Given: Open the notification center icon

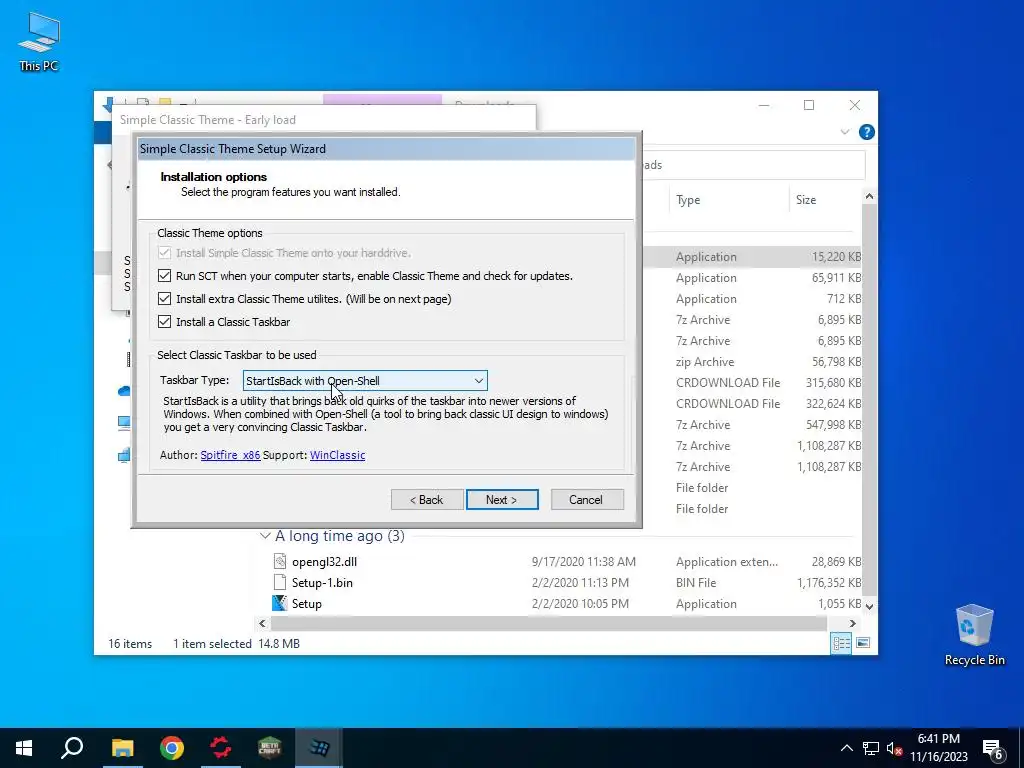Looking at the screenshot, I should (993, 749).
